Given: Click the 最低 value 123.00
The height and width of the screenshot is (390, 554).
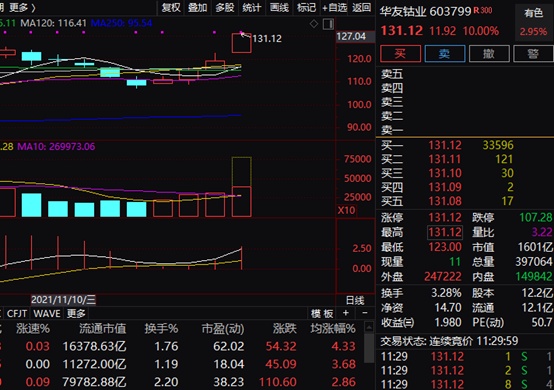Looking at the screenshot, I should [445, 247].
